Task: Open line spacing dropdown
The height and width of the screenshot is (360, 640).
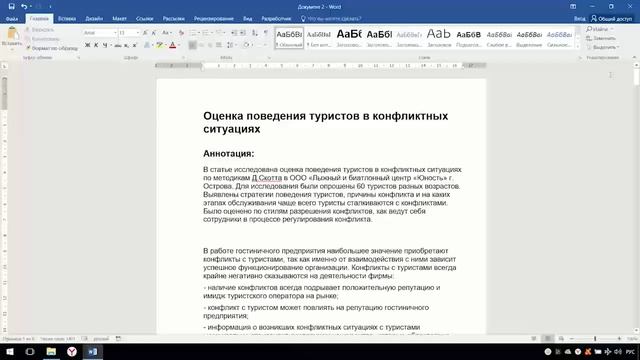Action: 231,45
